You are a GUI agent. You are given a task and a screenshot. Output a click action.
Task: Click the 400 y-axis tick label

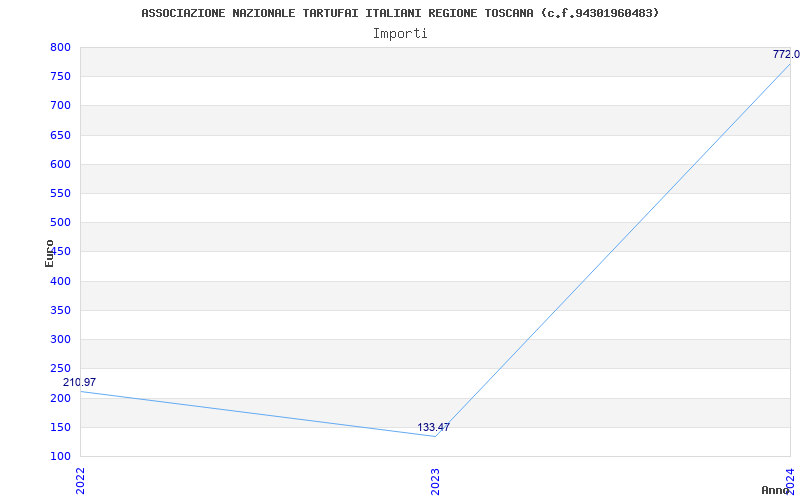click(60, 281)
